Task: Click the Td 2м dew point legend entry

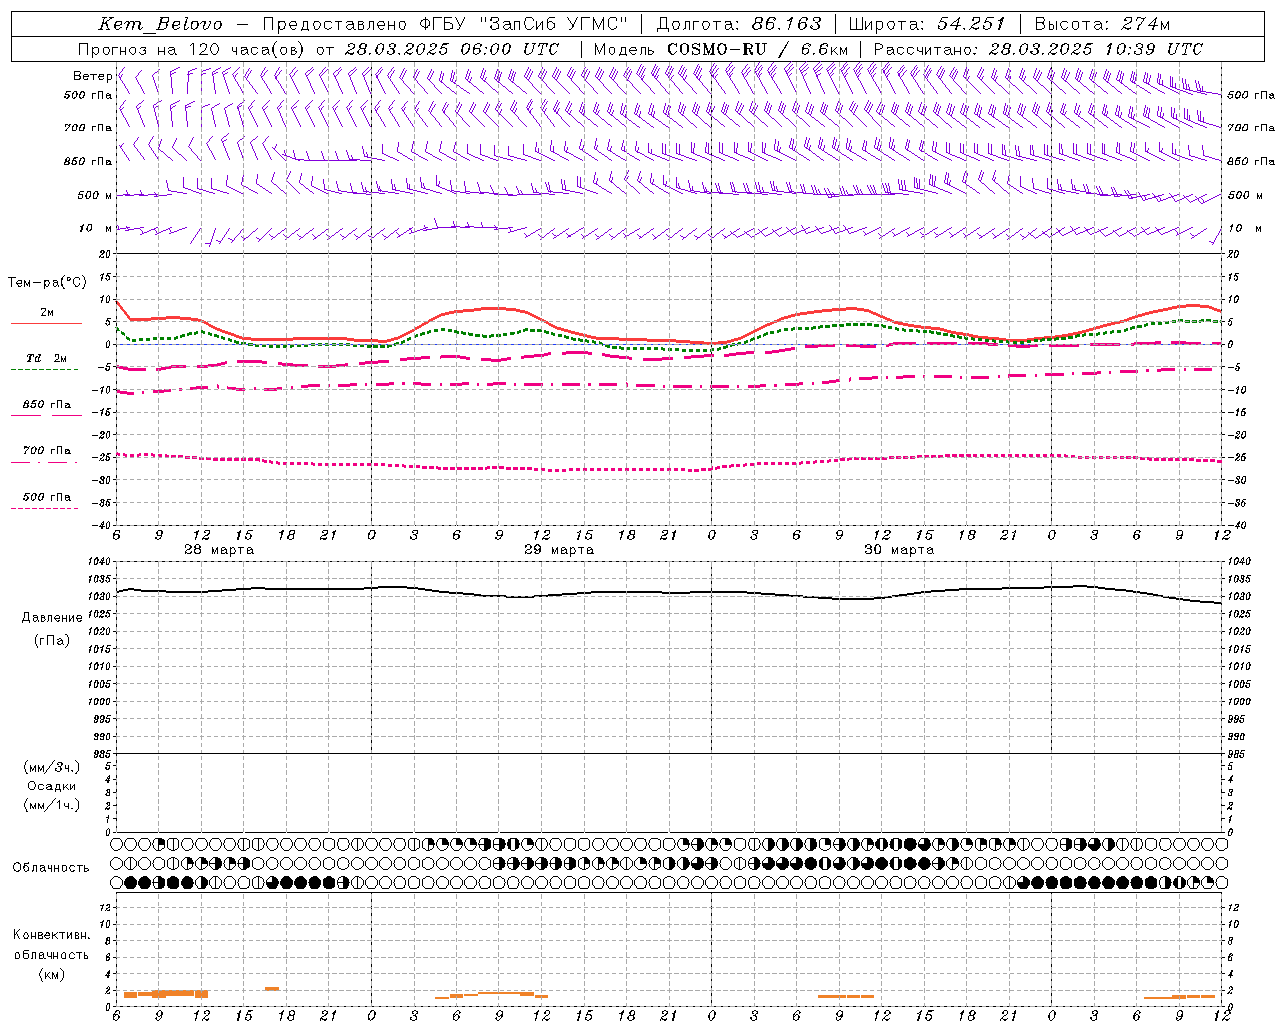Action: coord(47,358)
